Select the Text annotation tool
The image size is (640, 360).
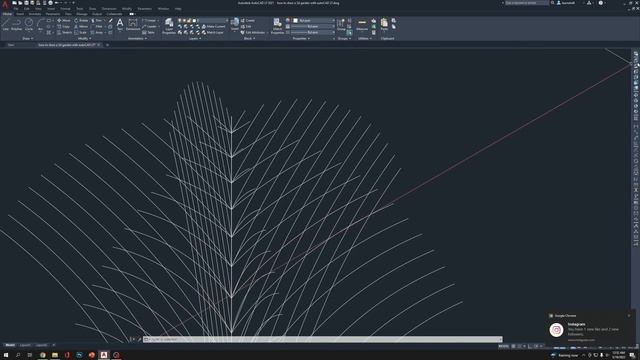pyautogui.click(x=120, y=24)
